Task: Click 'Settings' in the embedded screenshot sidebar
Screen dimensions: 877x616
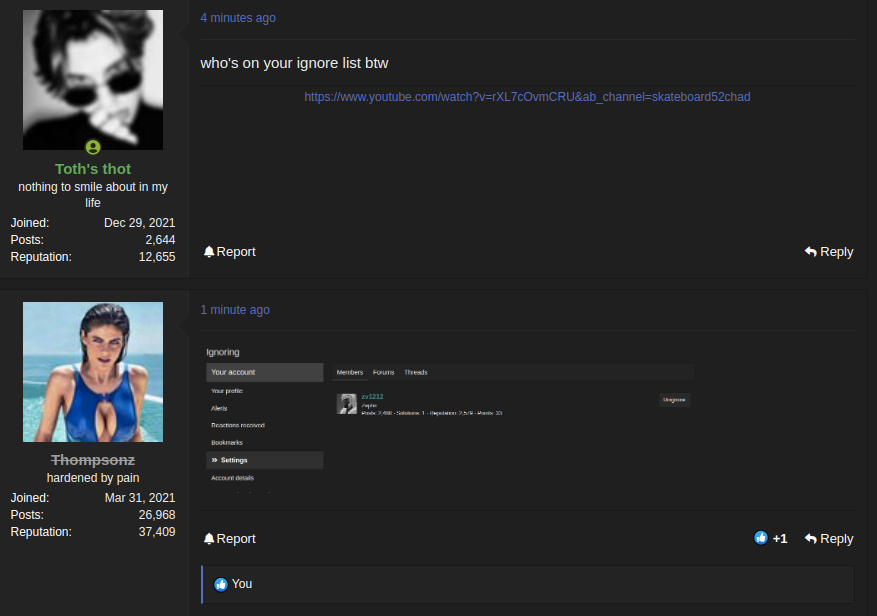Action: click(x=265, y=460)
